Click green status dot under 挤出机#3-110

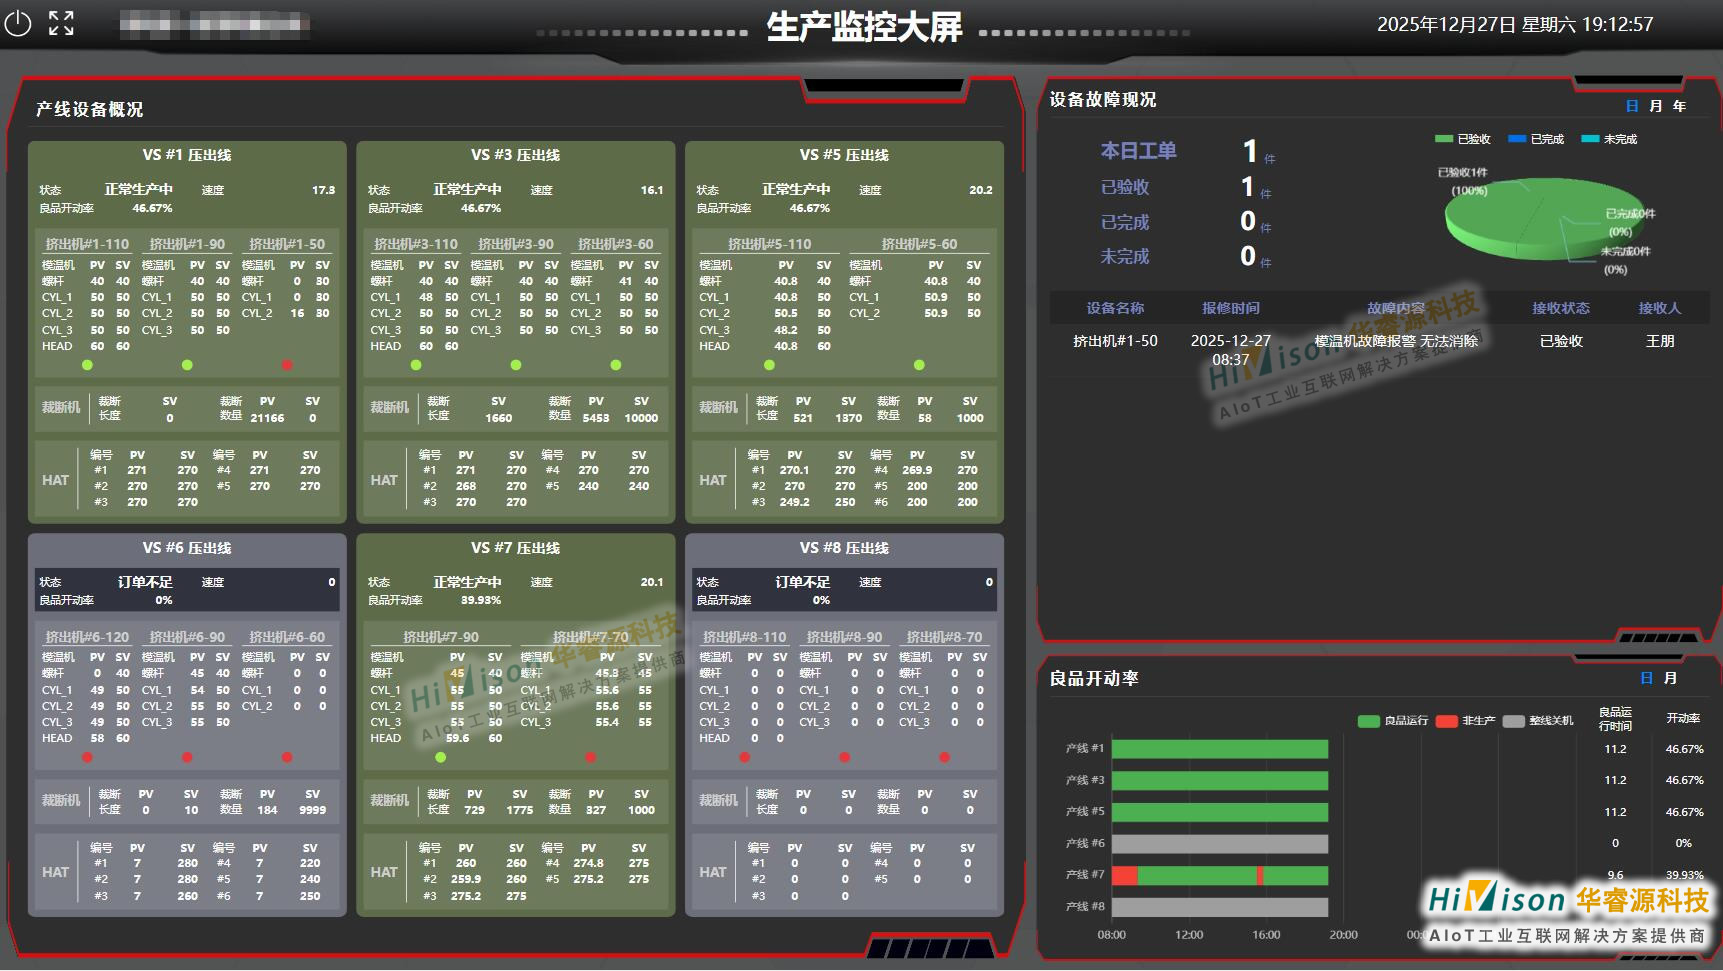coord(416,365)
